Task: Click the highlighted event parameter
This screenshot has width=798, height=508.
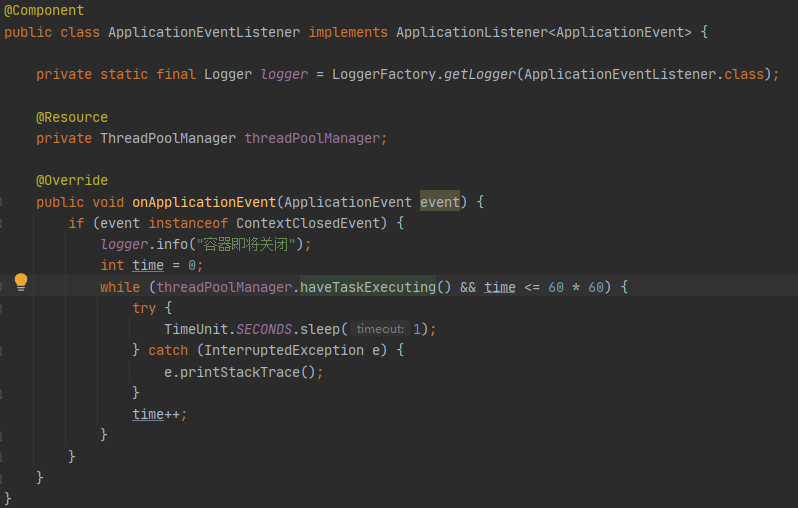Action: 440,202
